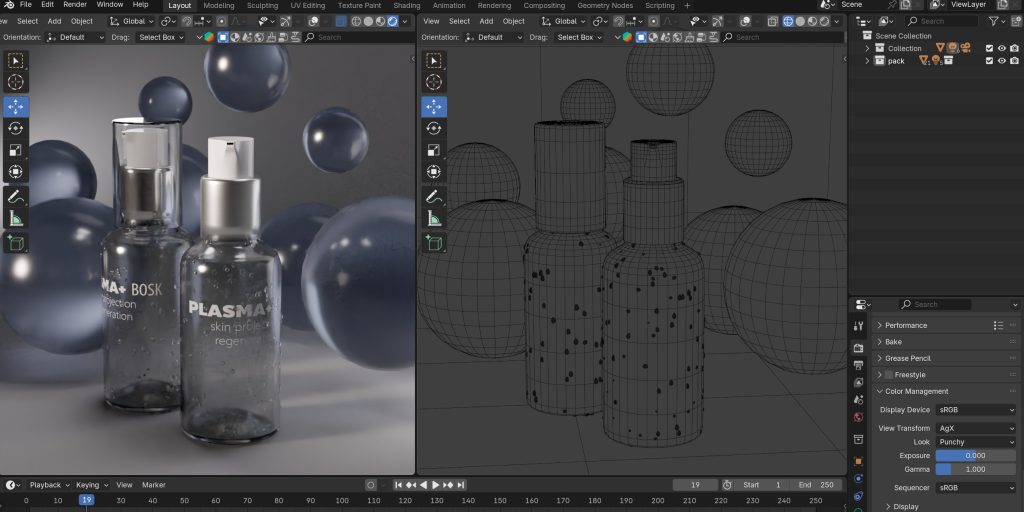This screenshot has width=1024, height=512.
Task: Uncheck the Collection exclude checkbox in outliner
Action: coord(989,48)
